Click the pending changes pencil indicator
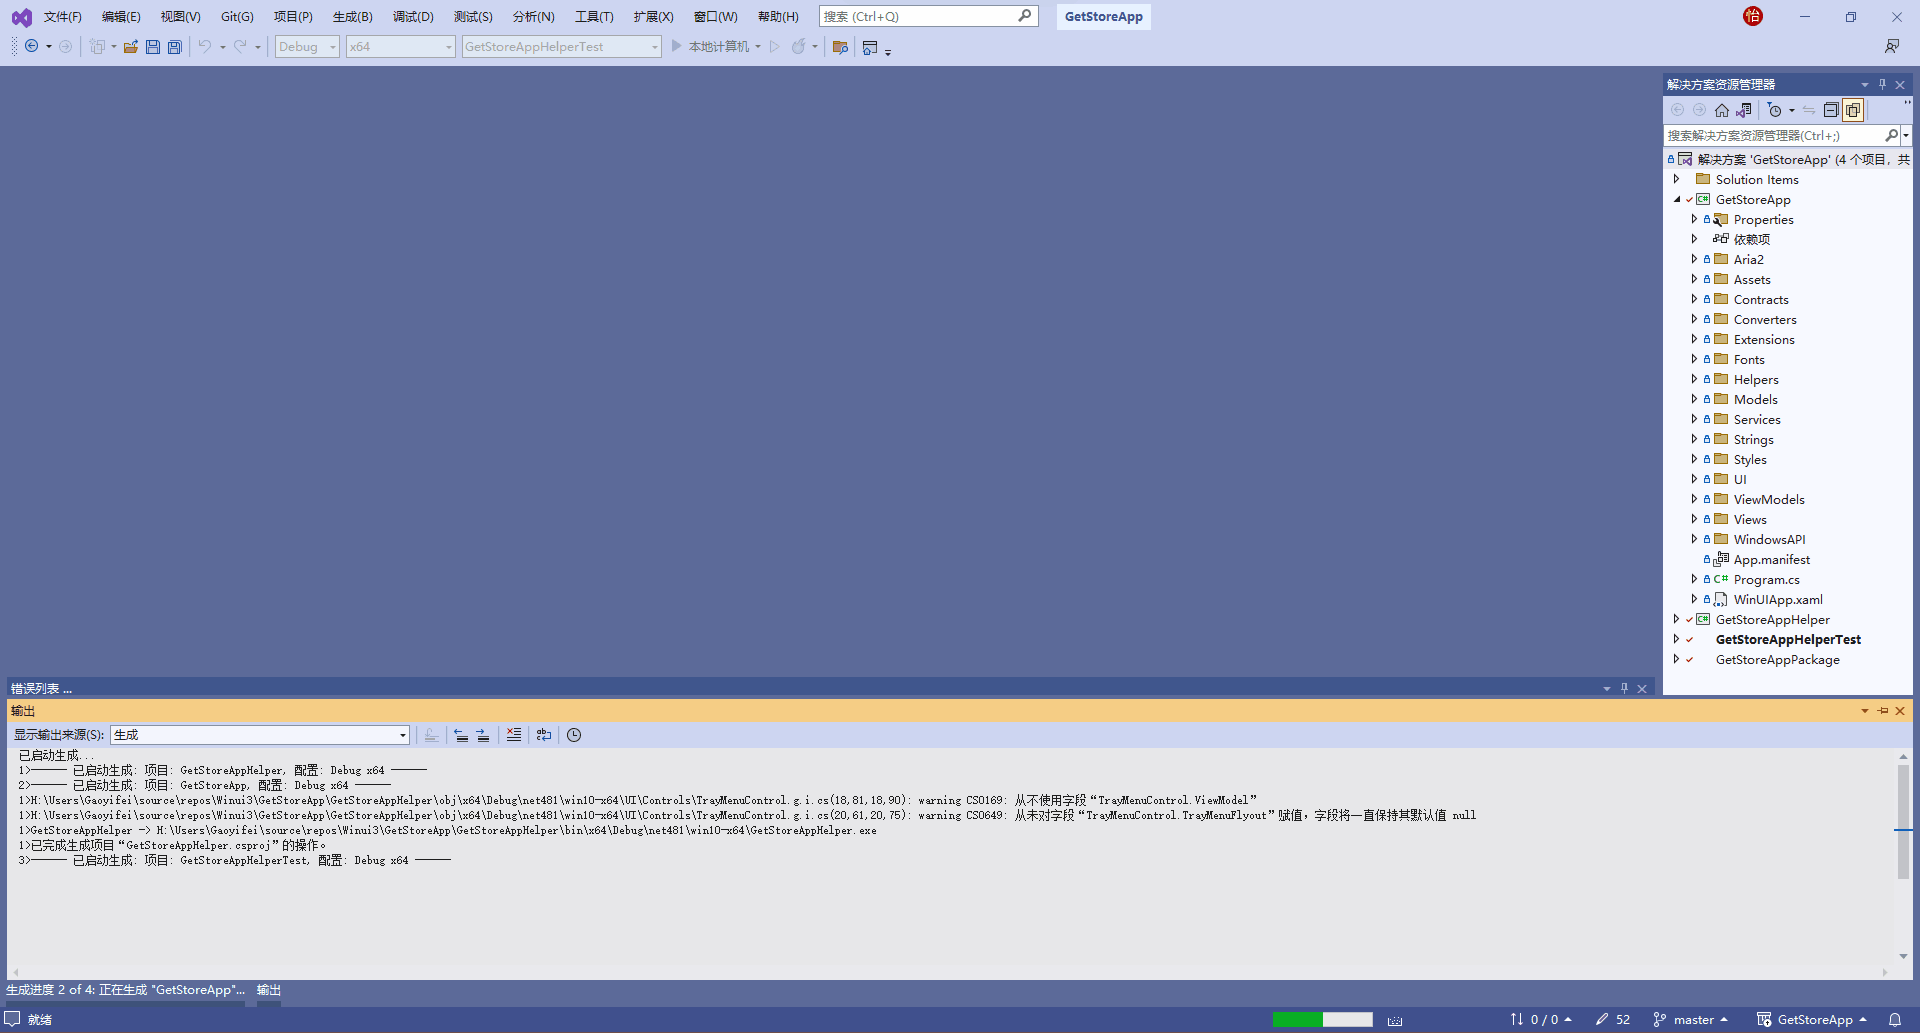The height and width of the screenshot is (1033, 1920). pos(1613,1020)
